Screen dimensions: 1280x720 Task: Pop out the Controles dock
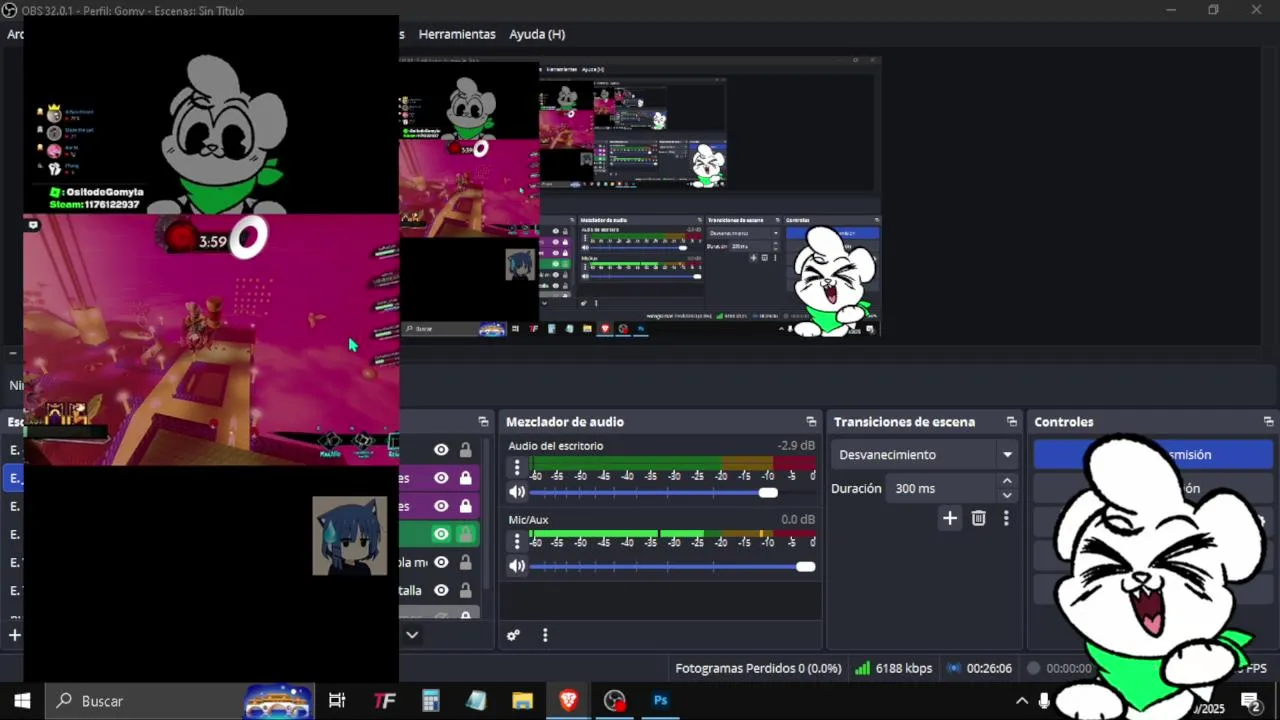(1268, 422)
